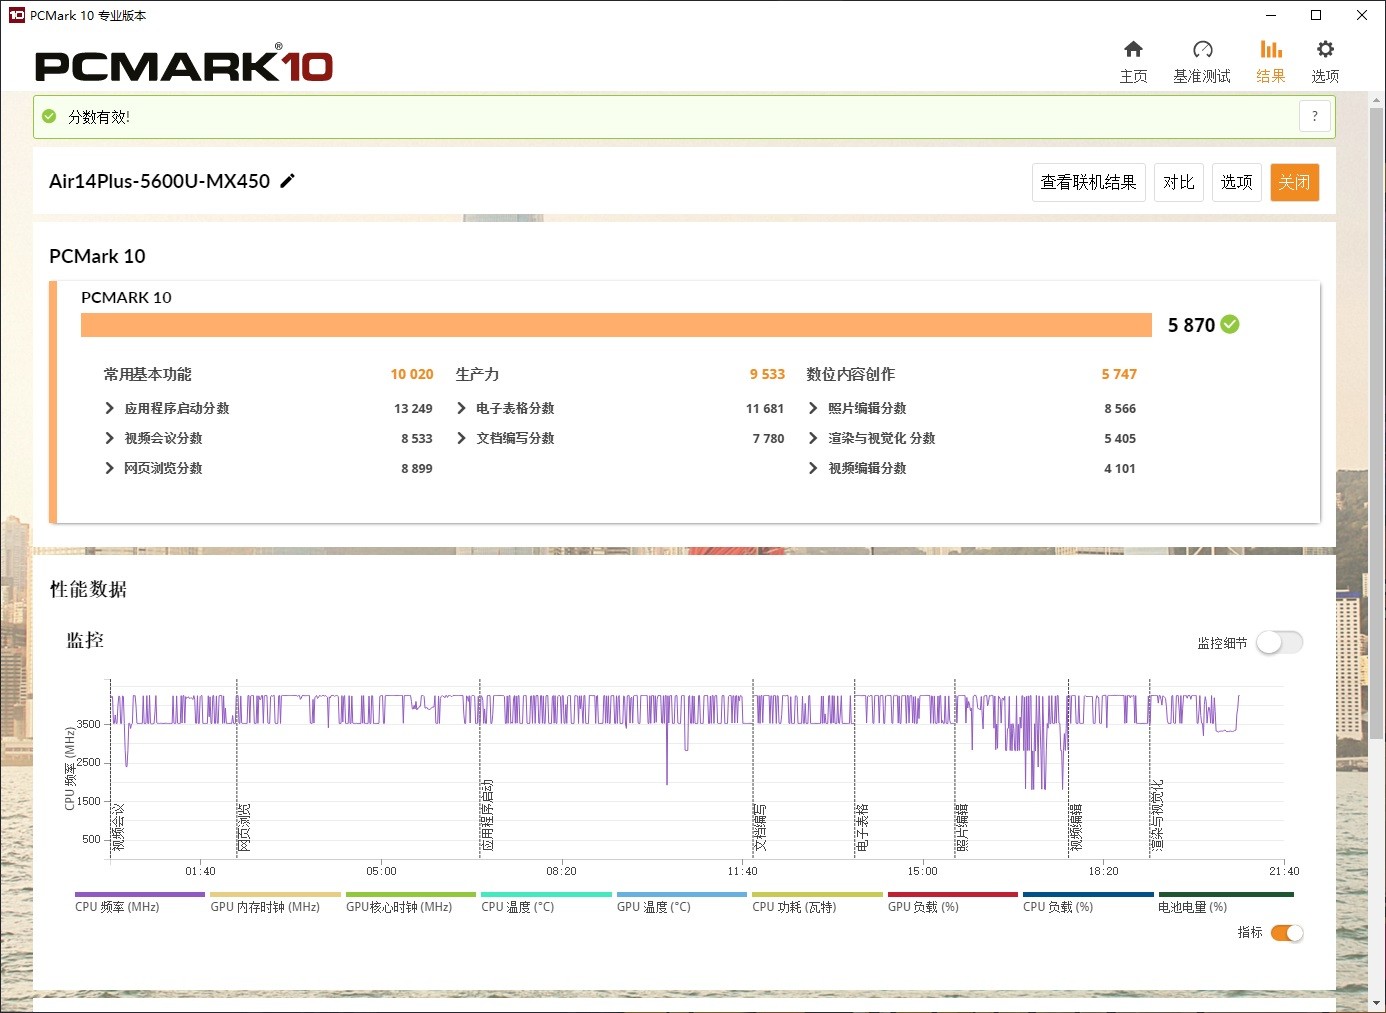Click the 常用基本功能 heading
This screenshot has width=1386, height=1013.
147,374
